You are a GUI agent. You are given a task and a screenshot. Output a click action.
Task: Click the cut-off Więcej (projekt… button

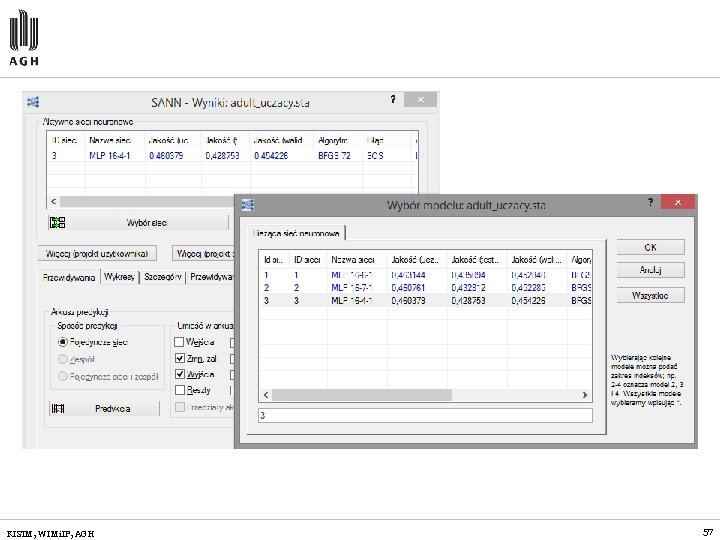(x=204, y=253)
